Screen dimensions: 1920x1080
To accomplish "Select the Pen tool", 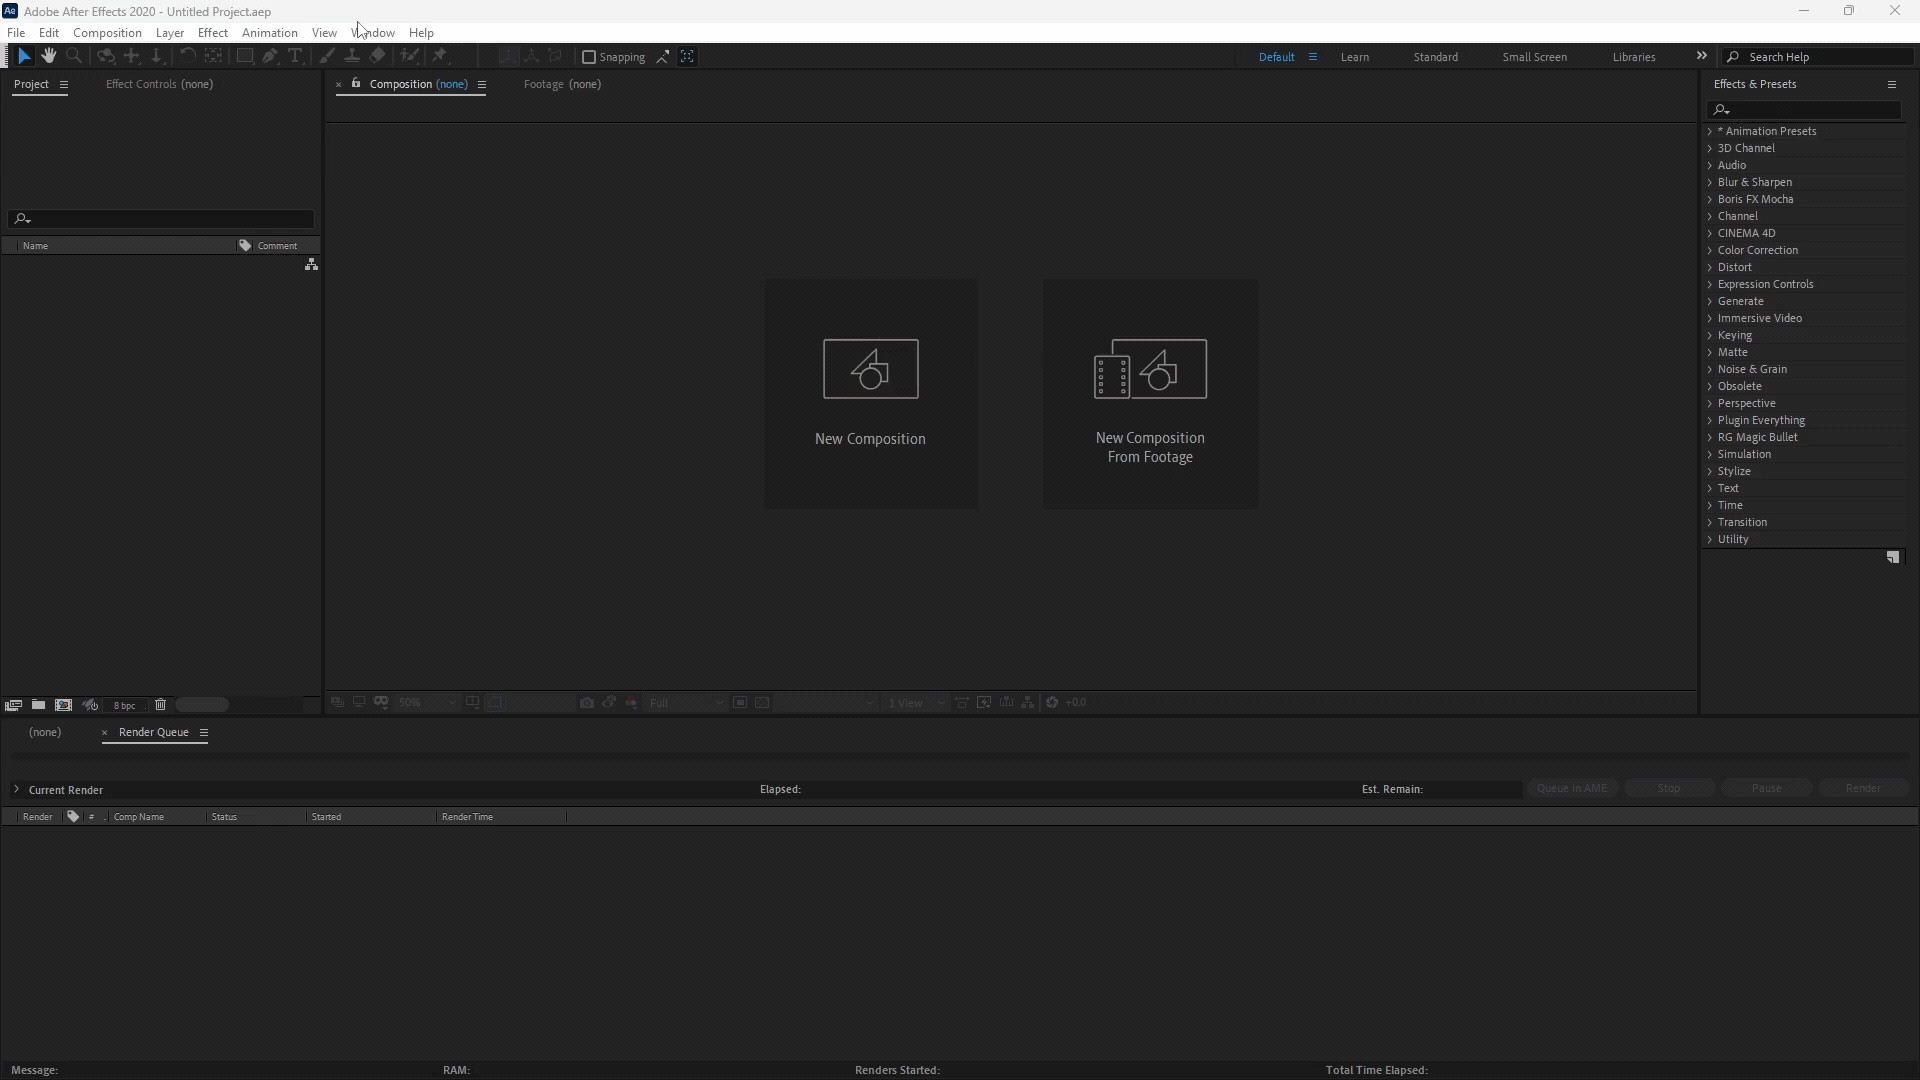I will (270, 57).
